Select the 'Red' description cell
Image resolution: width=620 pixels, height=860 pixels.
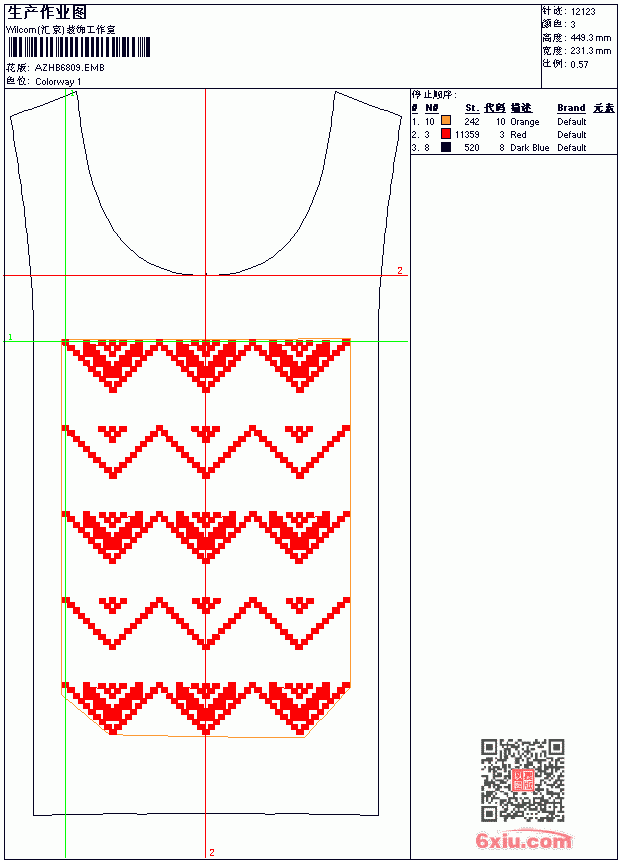pyautogui.click(x=518, y=135)
